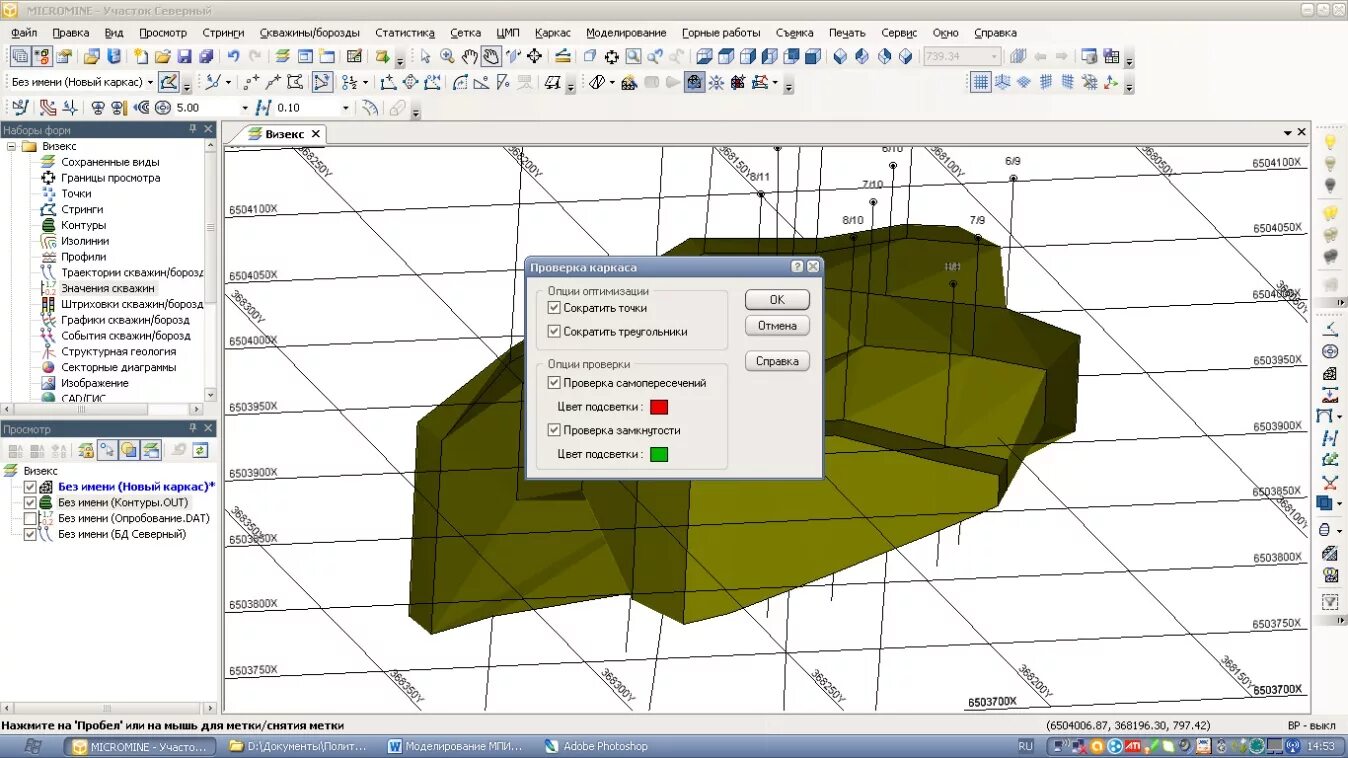
Task: Open the 0.10 value dropdown
Action: pos(346,107)
